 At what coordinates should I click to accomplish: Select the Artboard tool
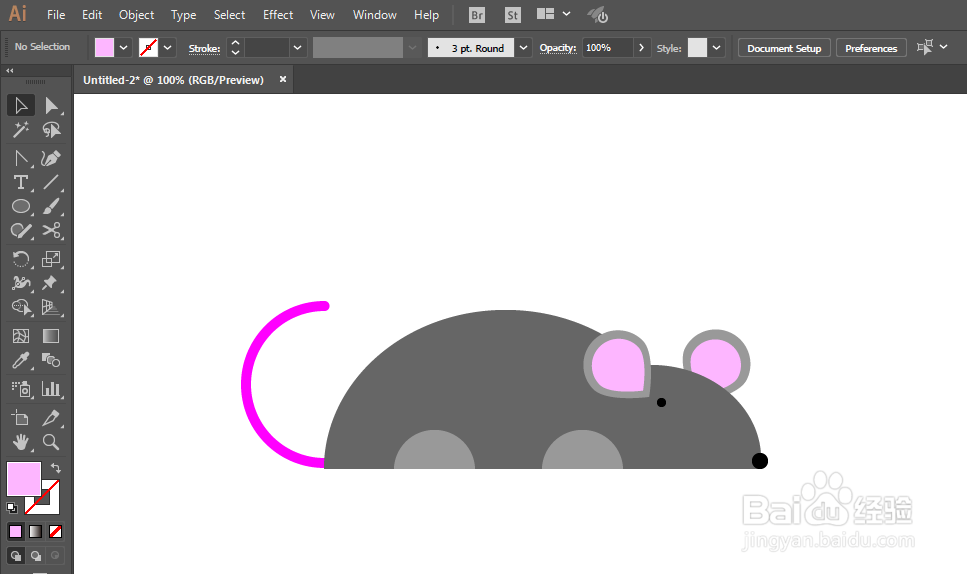click(x=21, y=418)
